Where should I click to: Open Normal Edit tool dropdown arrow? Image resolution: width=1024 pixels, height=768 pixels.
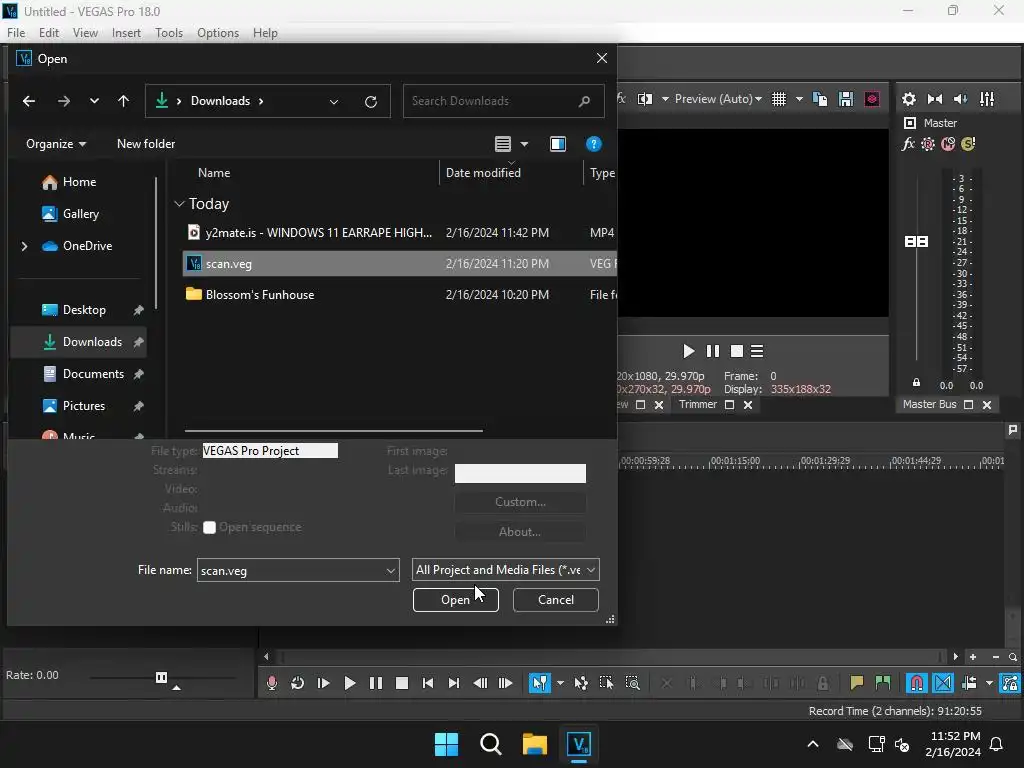[x=560, y=683]
